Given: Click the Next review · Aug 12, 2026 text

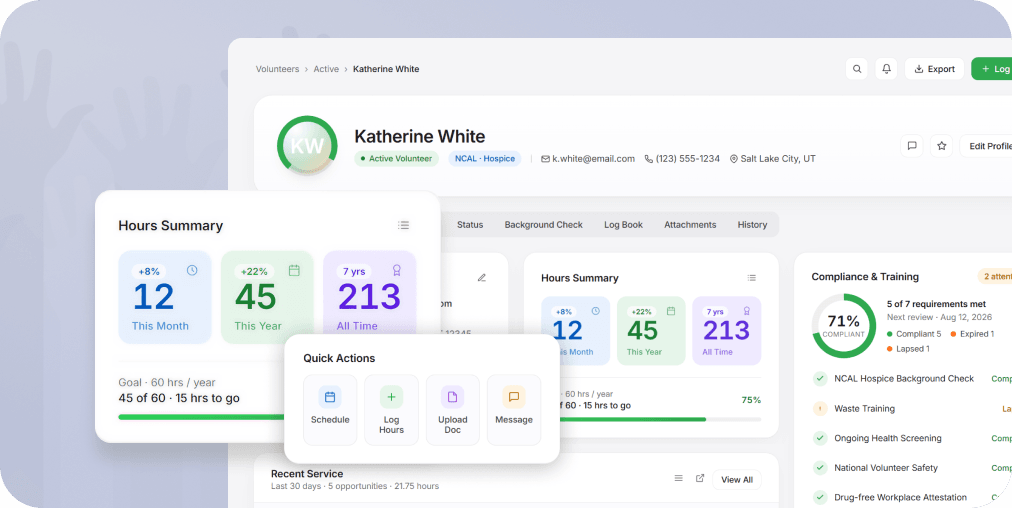Looking at the screenshot, I should pos(940,317).
